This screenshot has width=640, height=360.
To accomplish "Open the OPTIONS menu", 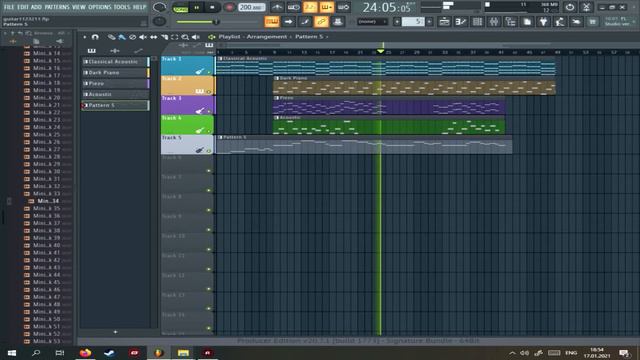I will click(x=100, y=7).
